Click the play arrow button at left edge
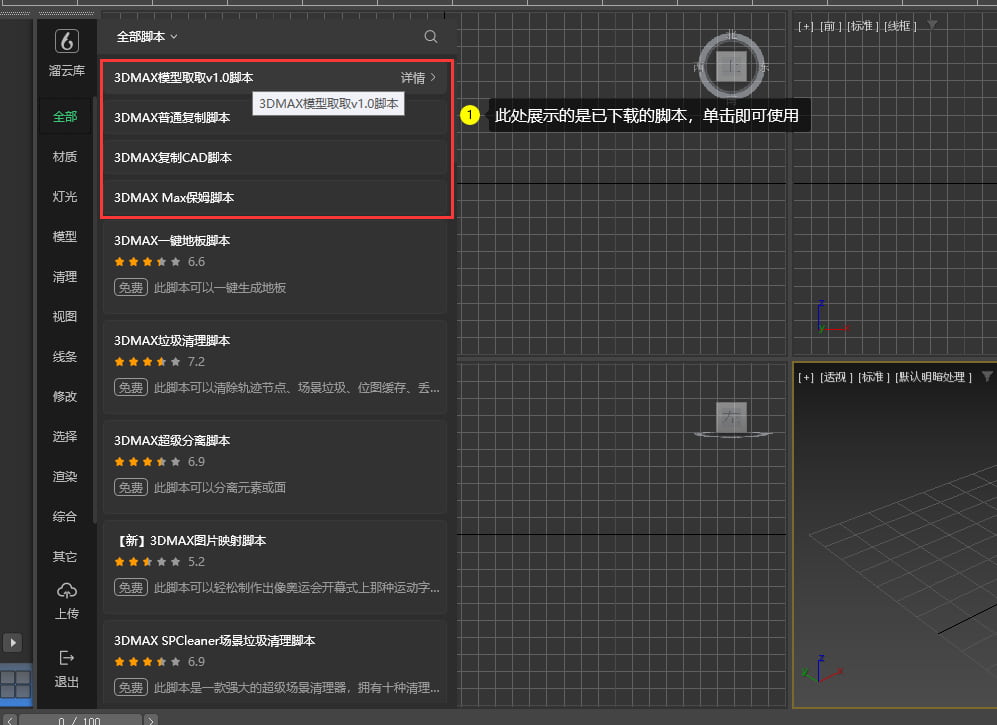The width and height of the screenshot is (997, 725). click(12, 642)
